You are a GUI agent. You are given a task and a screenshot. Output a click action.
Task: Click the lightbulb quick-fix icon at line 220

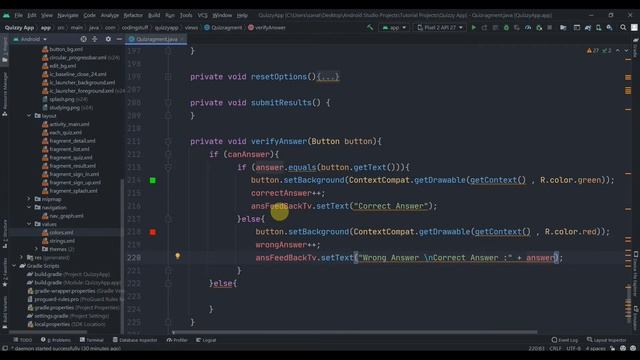coord(178,256)
